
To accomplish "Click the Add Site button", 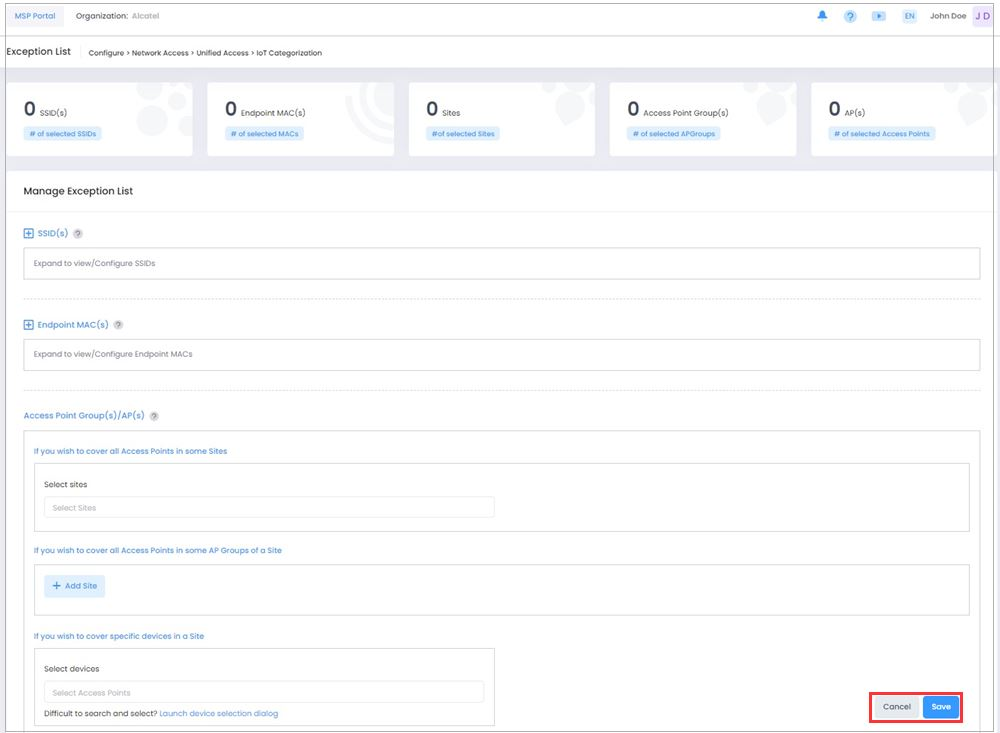I will click(75, 586).
